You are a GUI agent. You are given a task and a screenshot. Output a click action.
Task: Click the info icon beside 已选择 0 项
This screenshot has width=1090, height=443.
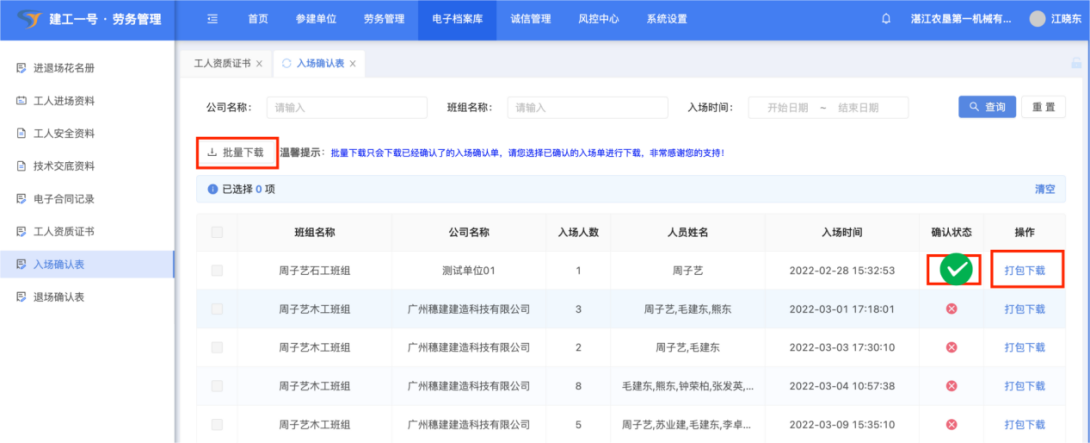click(212, 189)
